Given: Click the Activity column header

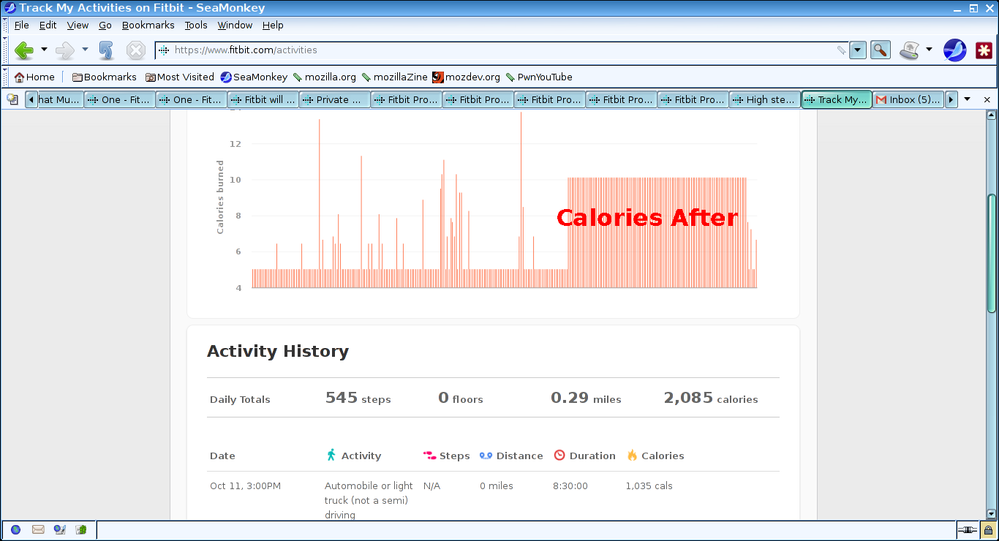Looking at the screenshot, I should 354,456.
